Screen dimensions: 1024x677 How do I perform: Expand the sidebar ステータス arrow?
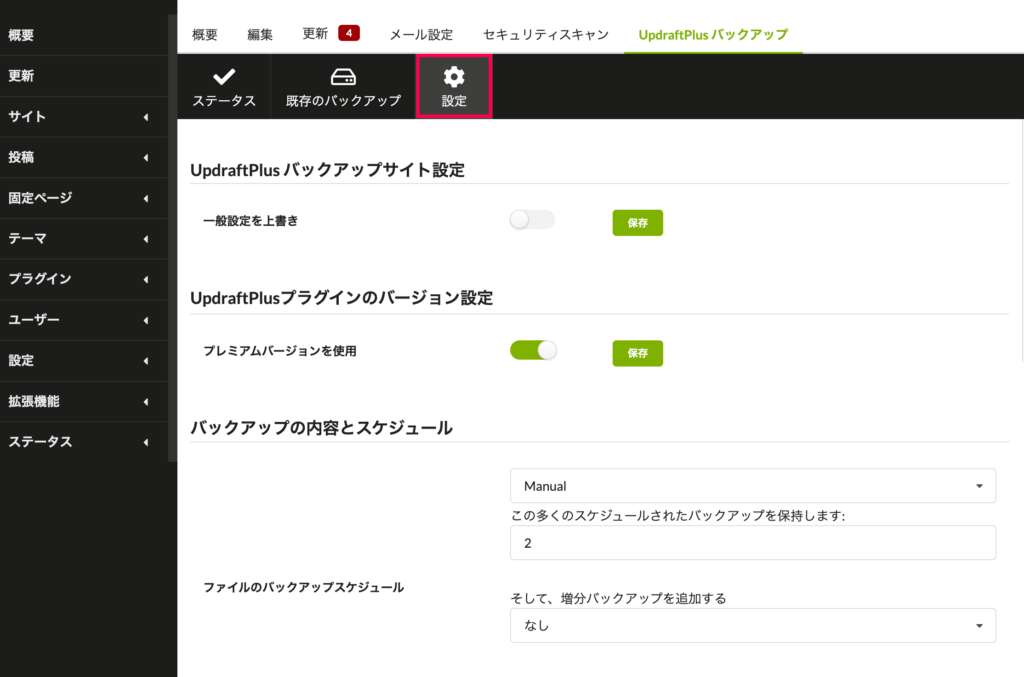[146, 443]
